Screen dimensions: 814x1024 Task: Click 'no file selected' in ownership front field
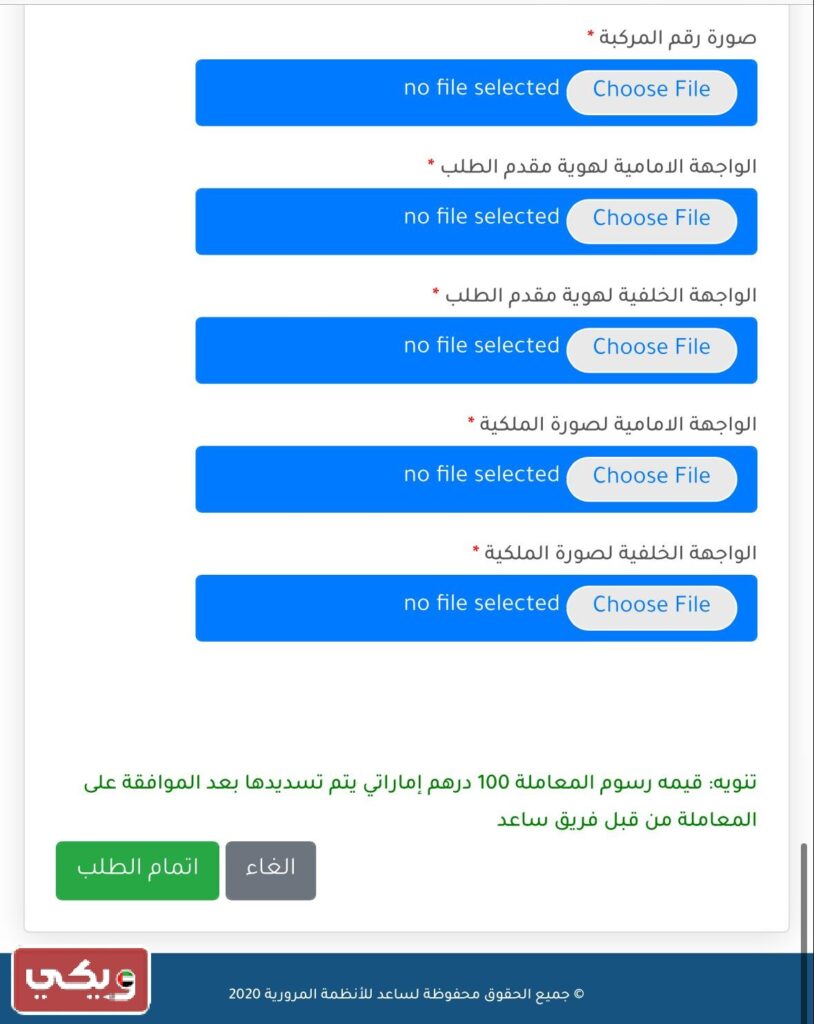[481, 476]
